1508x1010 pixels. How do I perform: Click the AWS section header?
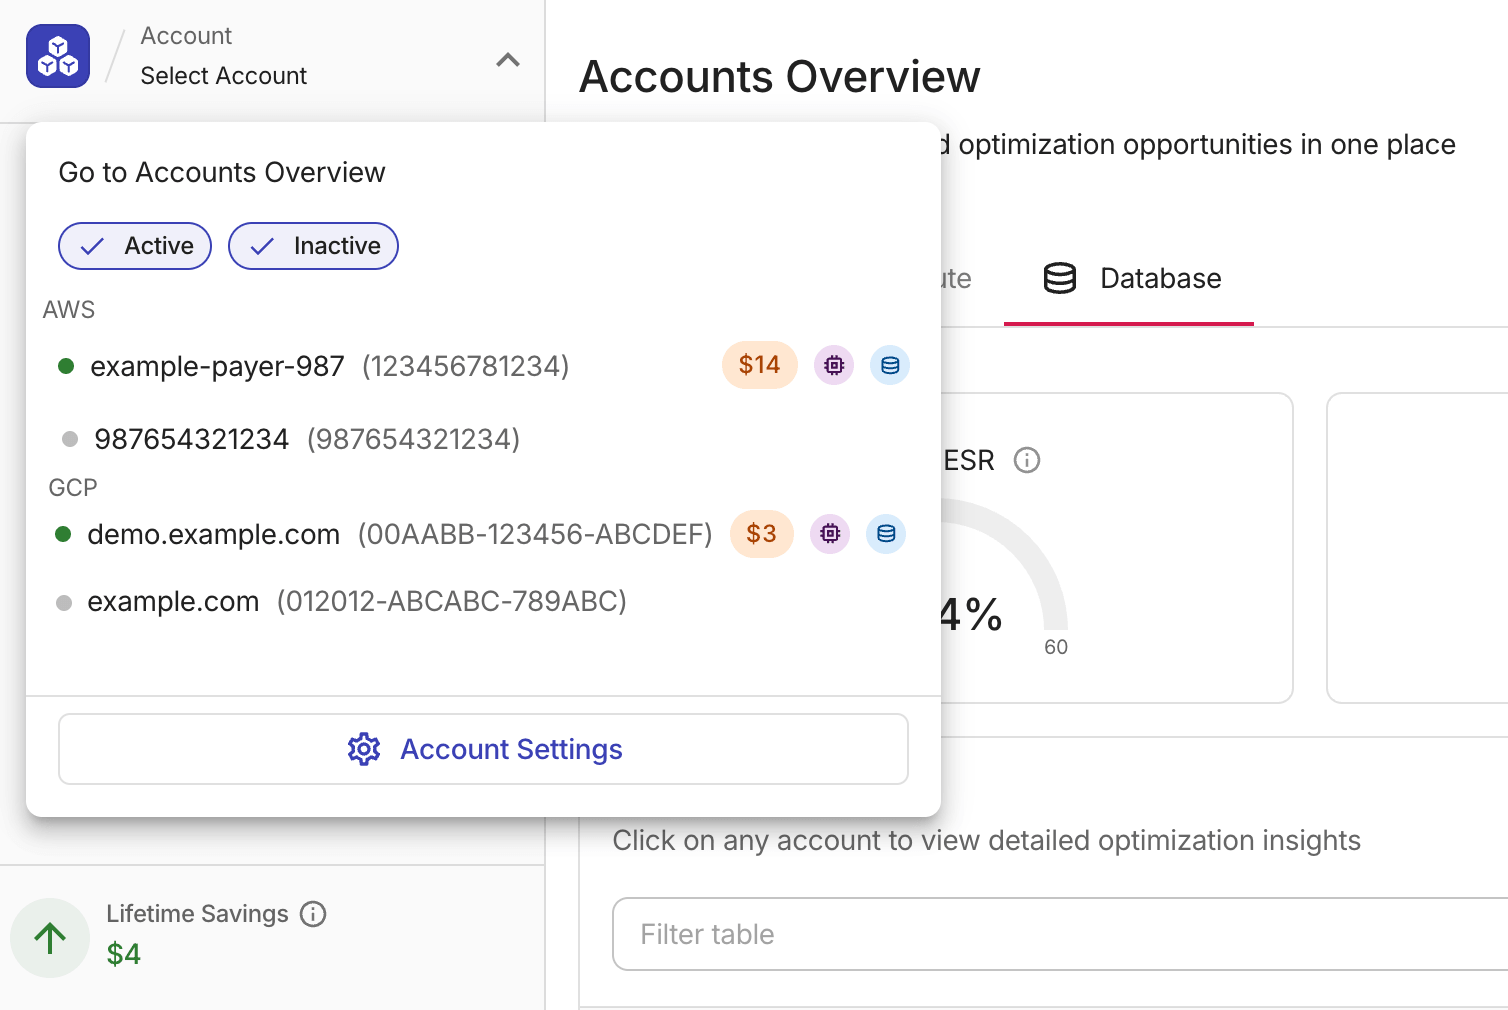(x=69, y=310)
